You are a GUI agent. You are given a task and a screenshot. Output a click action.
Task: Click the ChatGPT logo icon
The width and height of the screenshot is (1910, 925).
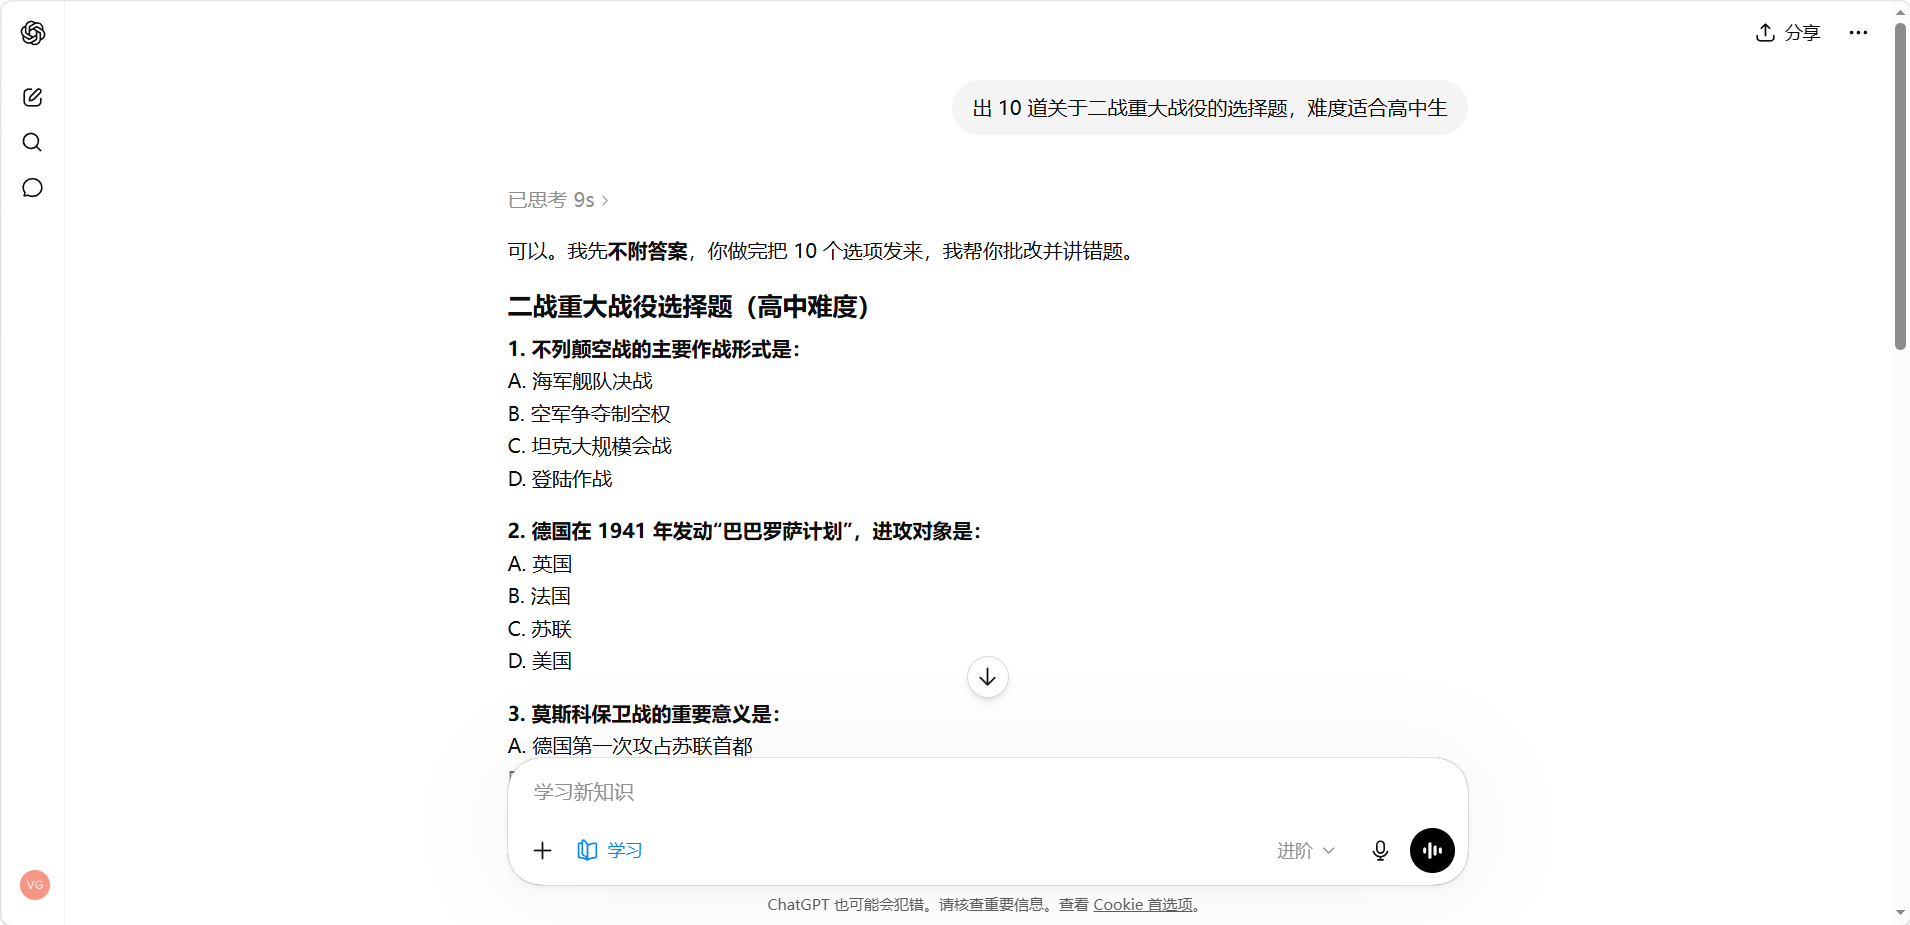[x=33, y=33]
